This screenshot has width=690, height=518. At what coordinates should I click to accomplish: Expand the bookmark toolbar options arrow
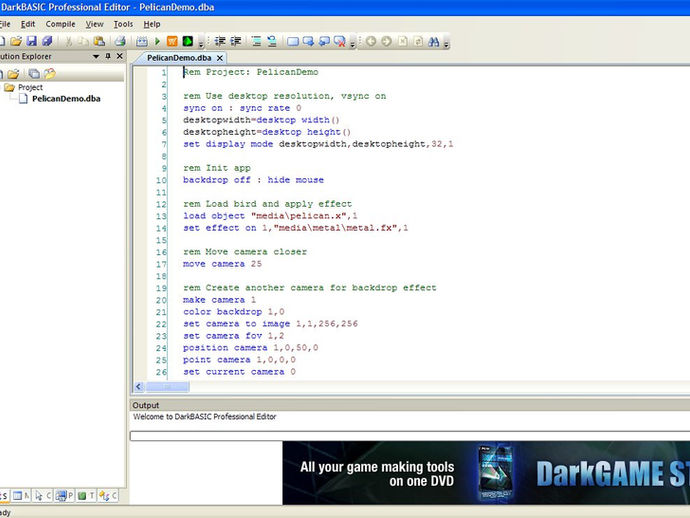click(352, 42)
